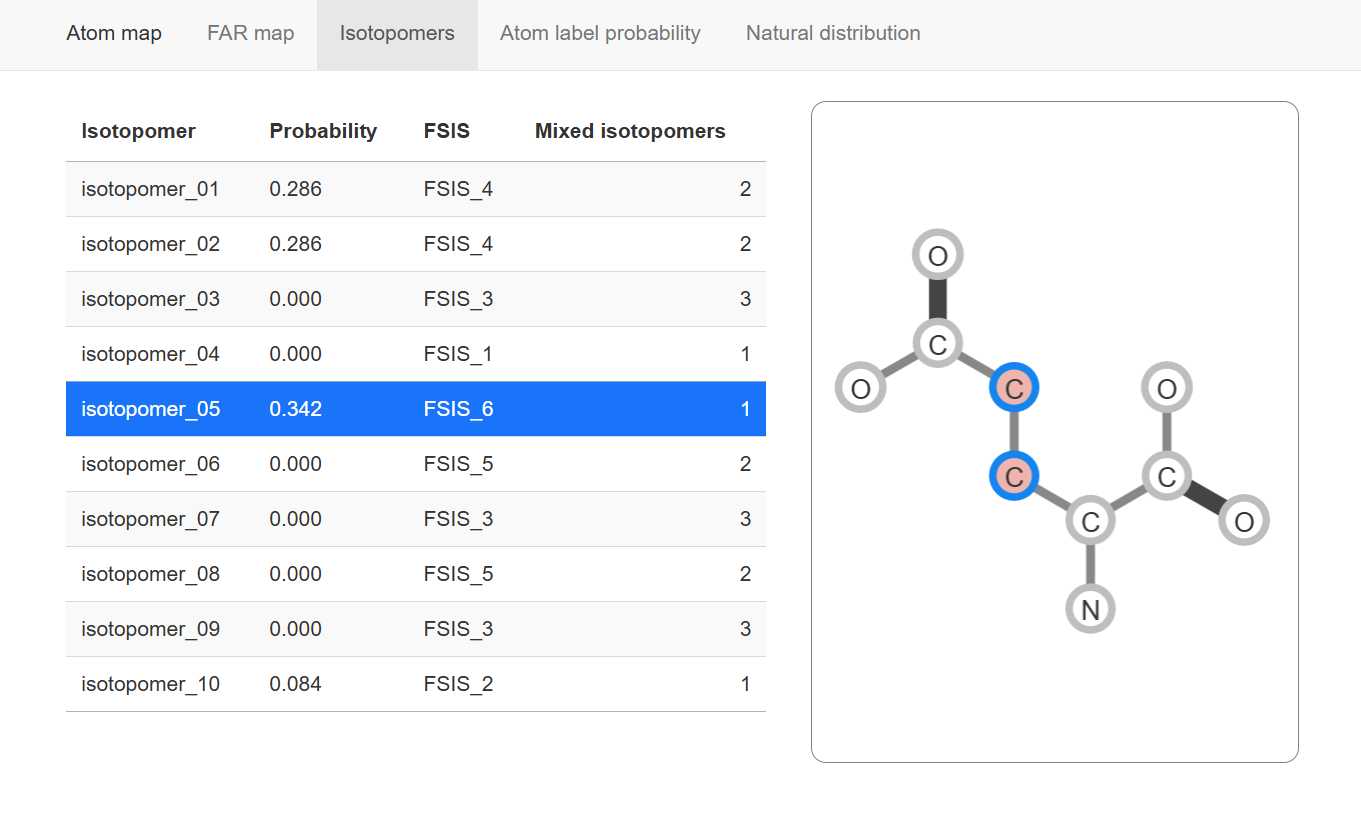The height and width of the screenshot is (814, 1361).
Task: Click the C atom below top O
Action: click(x=937, y=345)
